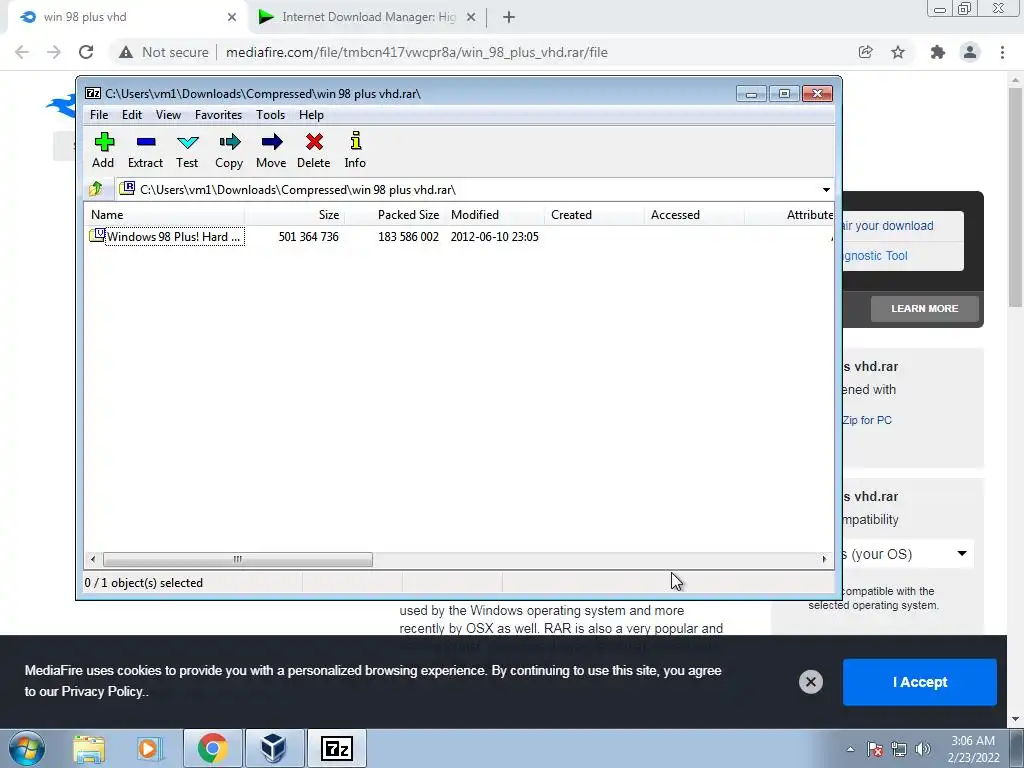Share this page via the address bar icon
Screen dimensions: 1024x768
click(865, 52)
